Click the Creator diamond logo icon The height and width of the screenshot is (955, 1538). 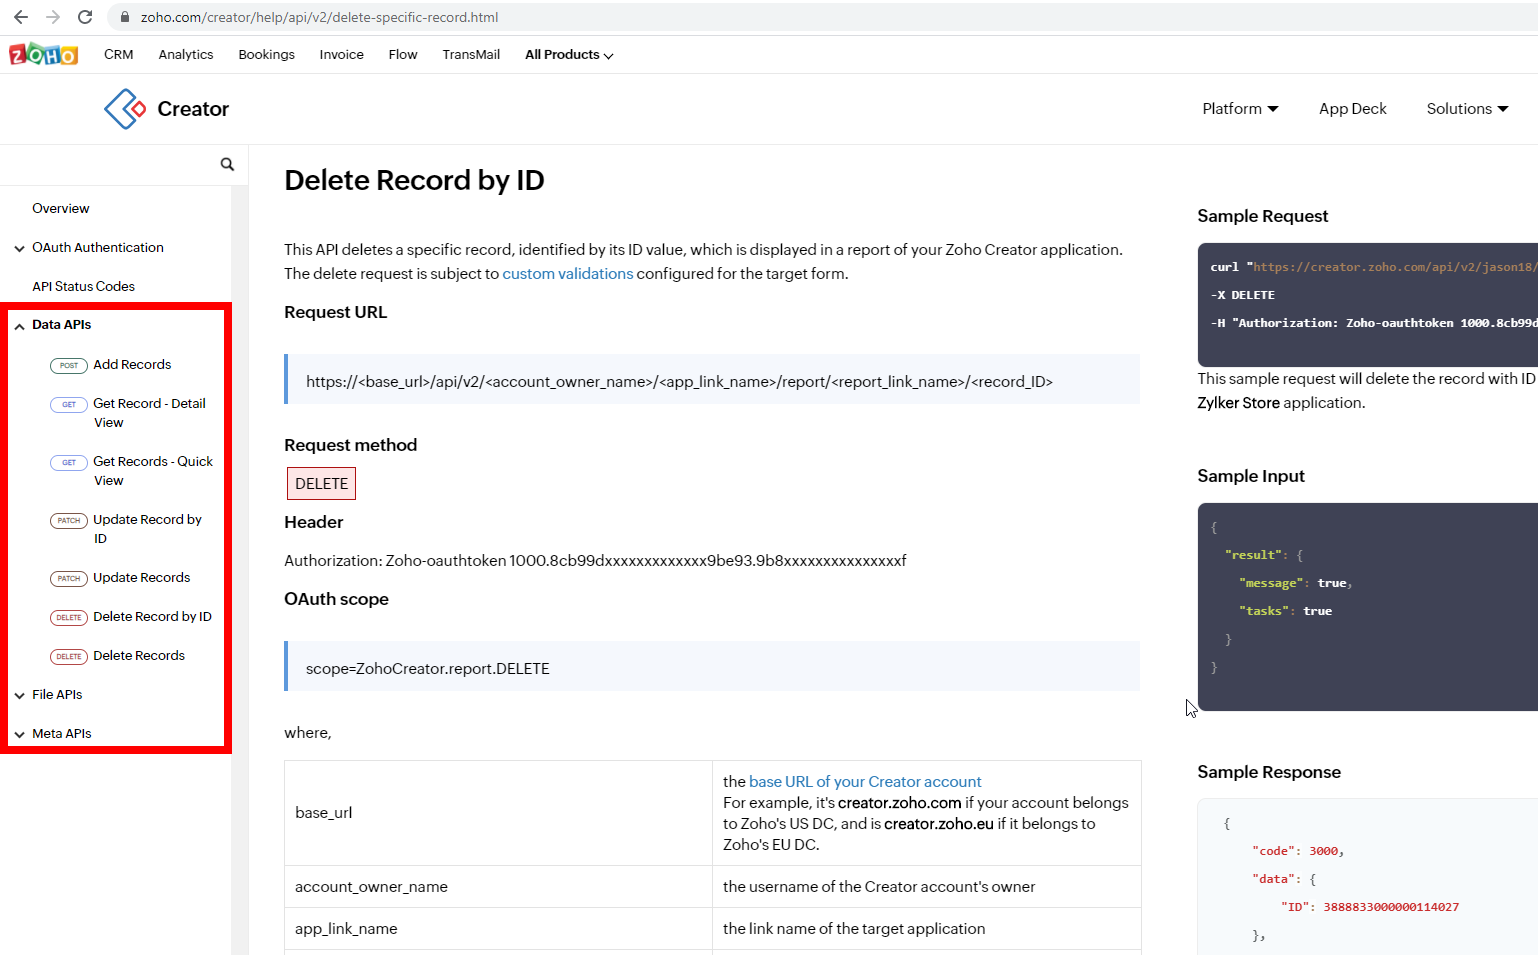point(125,109)
